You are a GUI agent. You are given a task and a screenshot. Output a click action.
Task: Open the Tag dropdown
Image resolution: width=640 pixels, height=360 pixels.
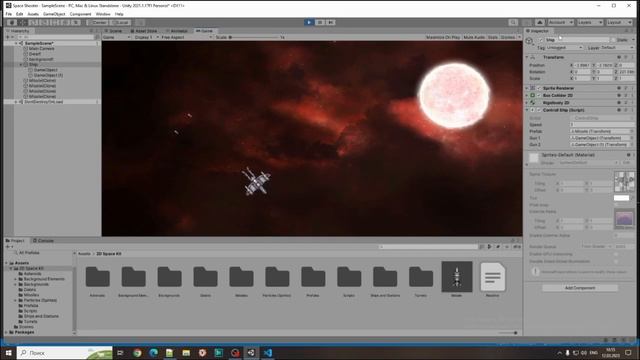click(x=565, y=48)
